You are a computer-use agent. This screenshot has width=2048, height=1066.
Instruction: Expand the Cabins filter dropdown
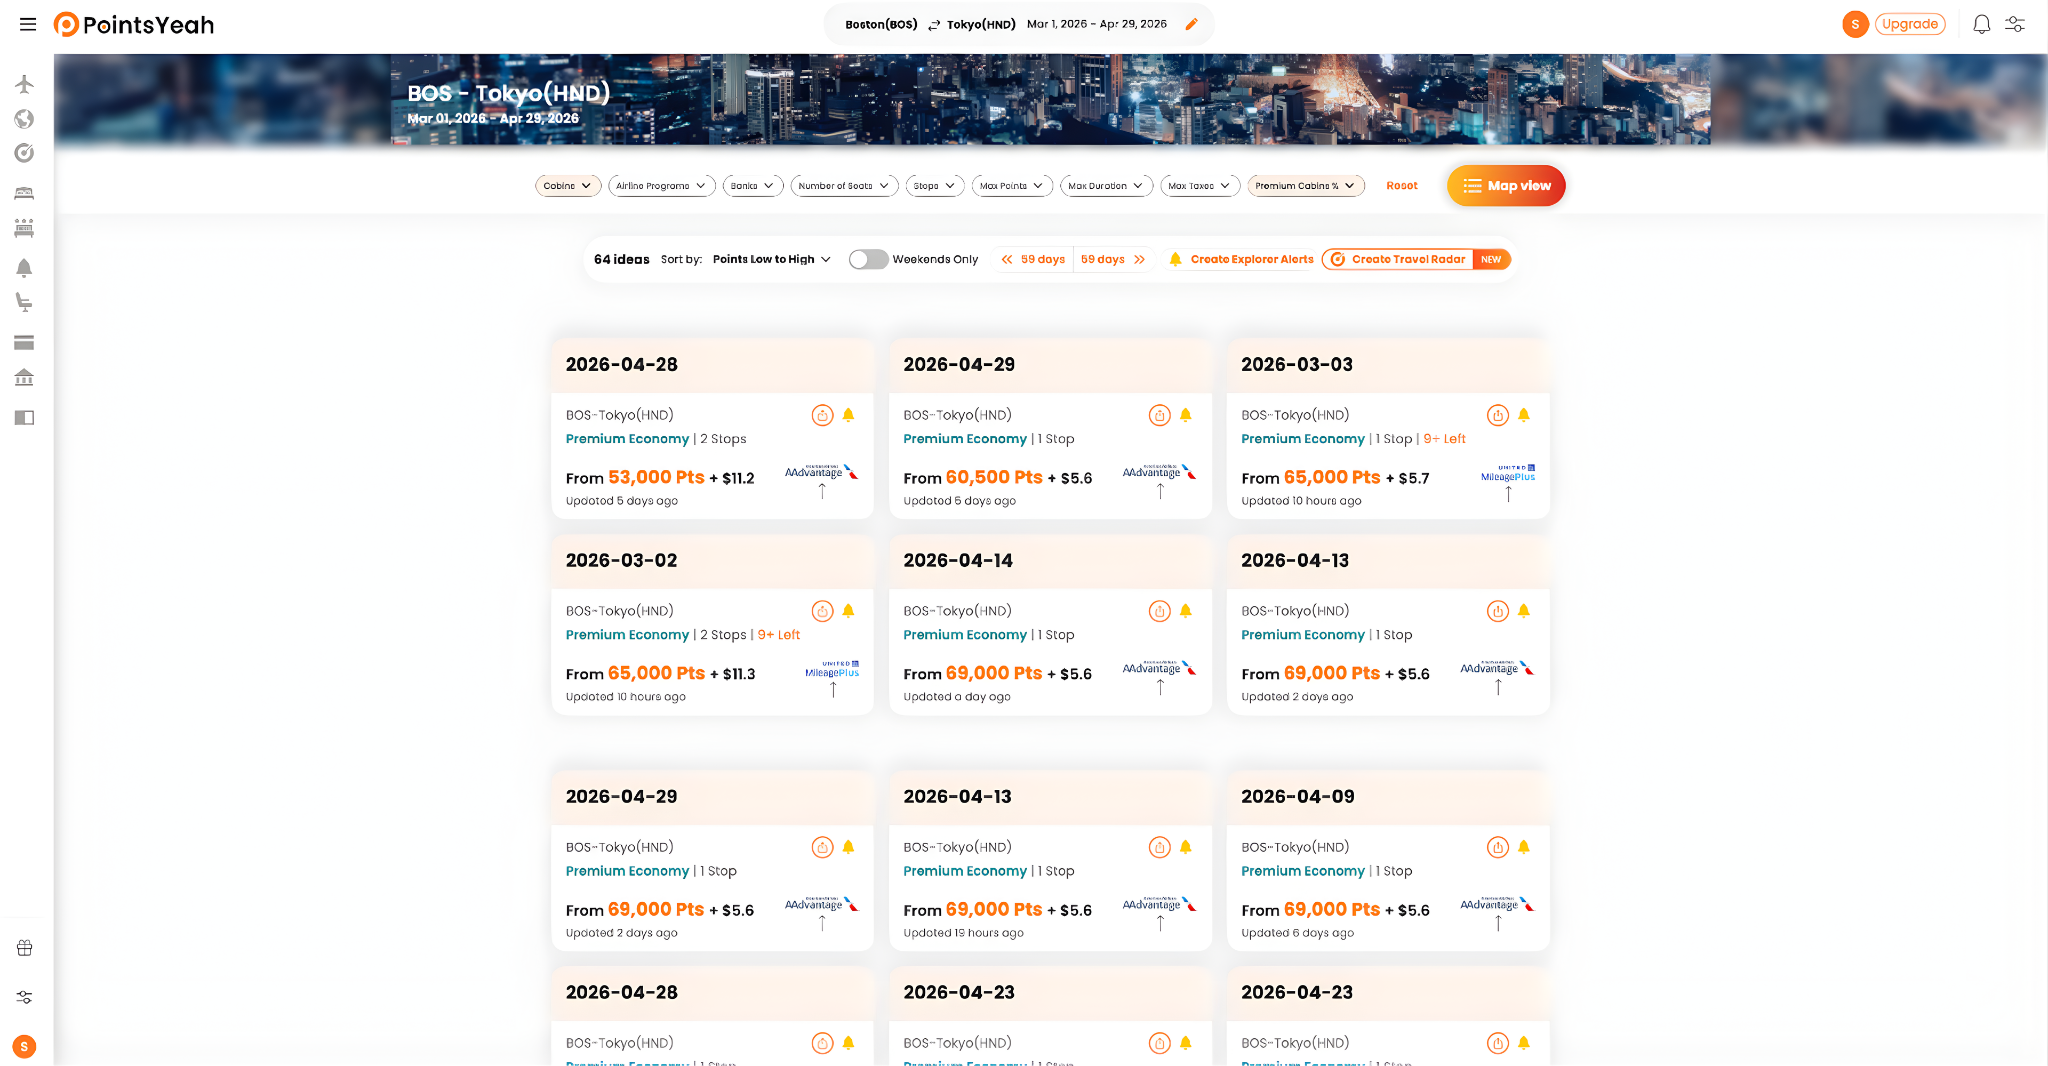pos(568,186)
